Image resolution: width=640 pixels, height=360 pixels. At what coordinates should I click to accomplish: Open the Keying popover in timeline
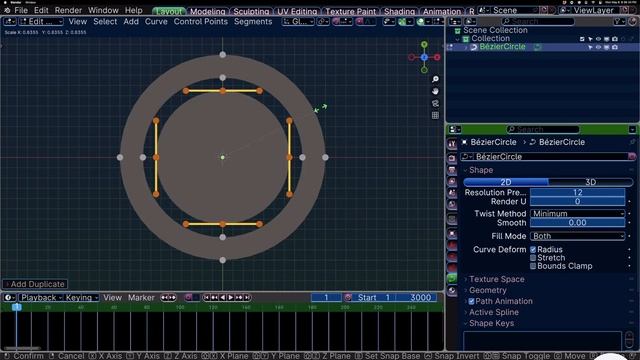[81, 298]
